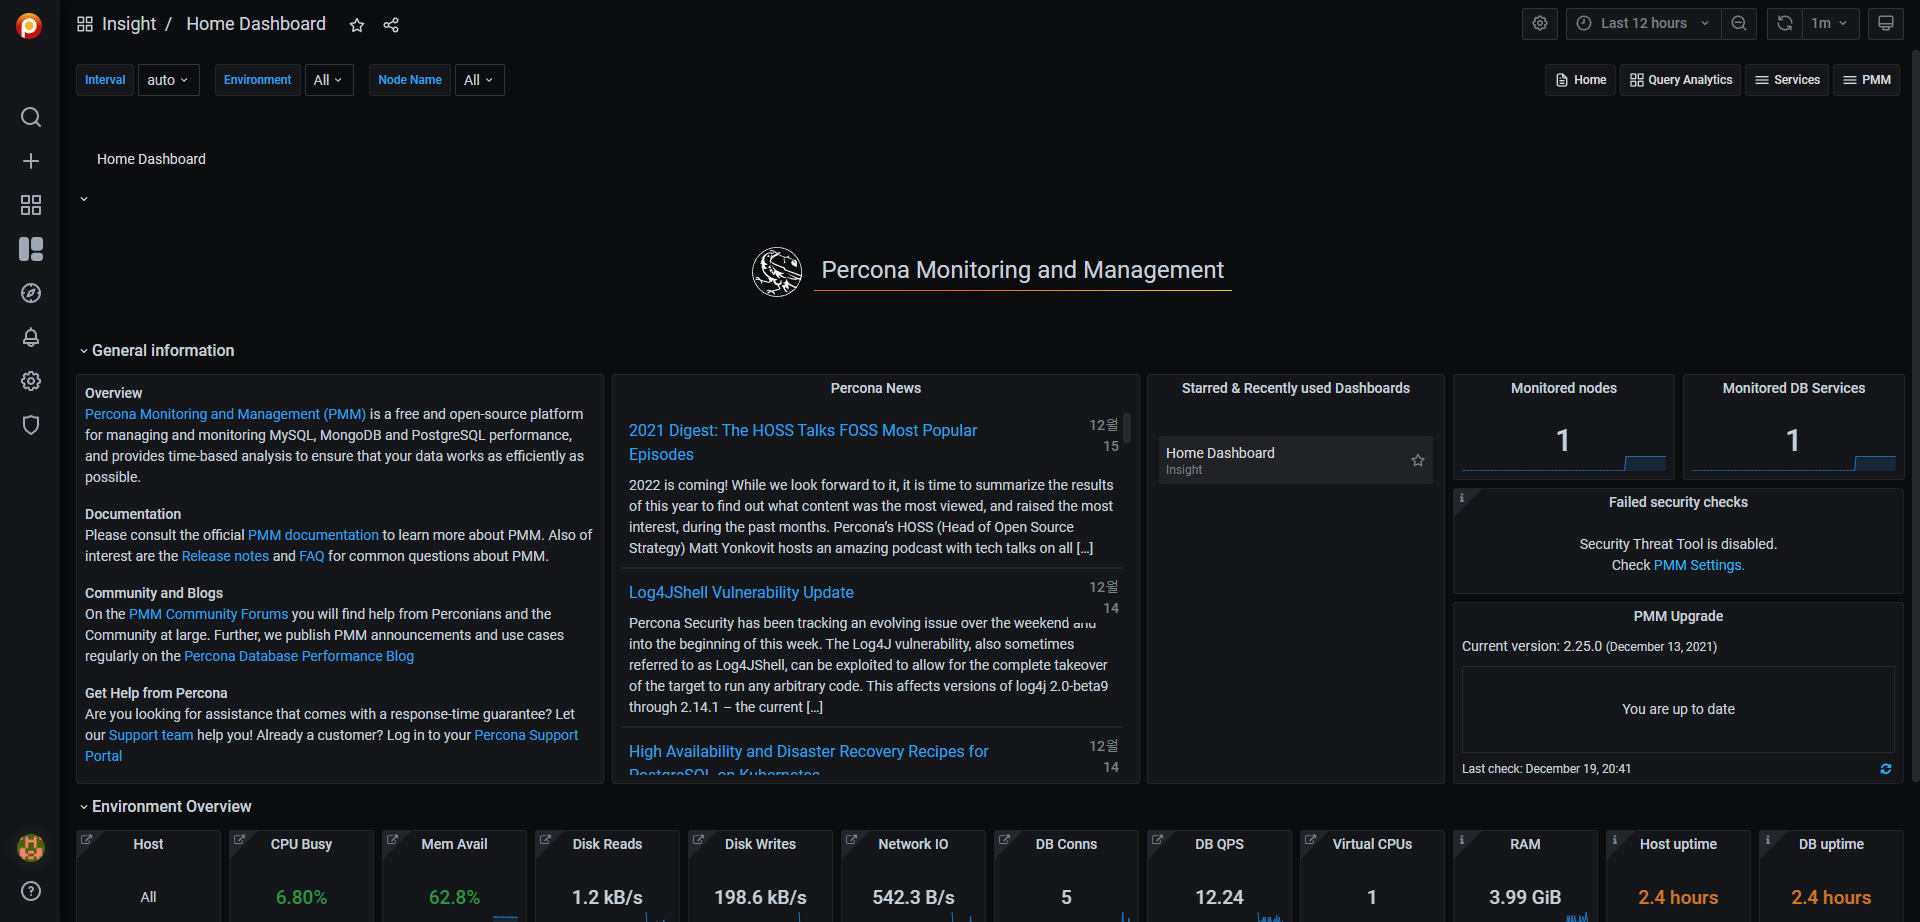Share dashboard using the share icon
The image size is (1920, 922).
click(x=391, y=25)
